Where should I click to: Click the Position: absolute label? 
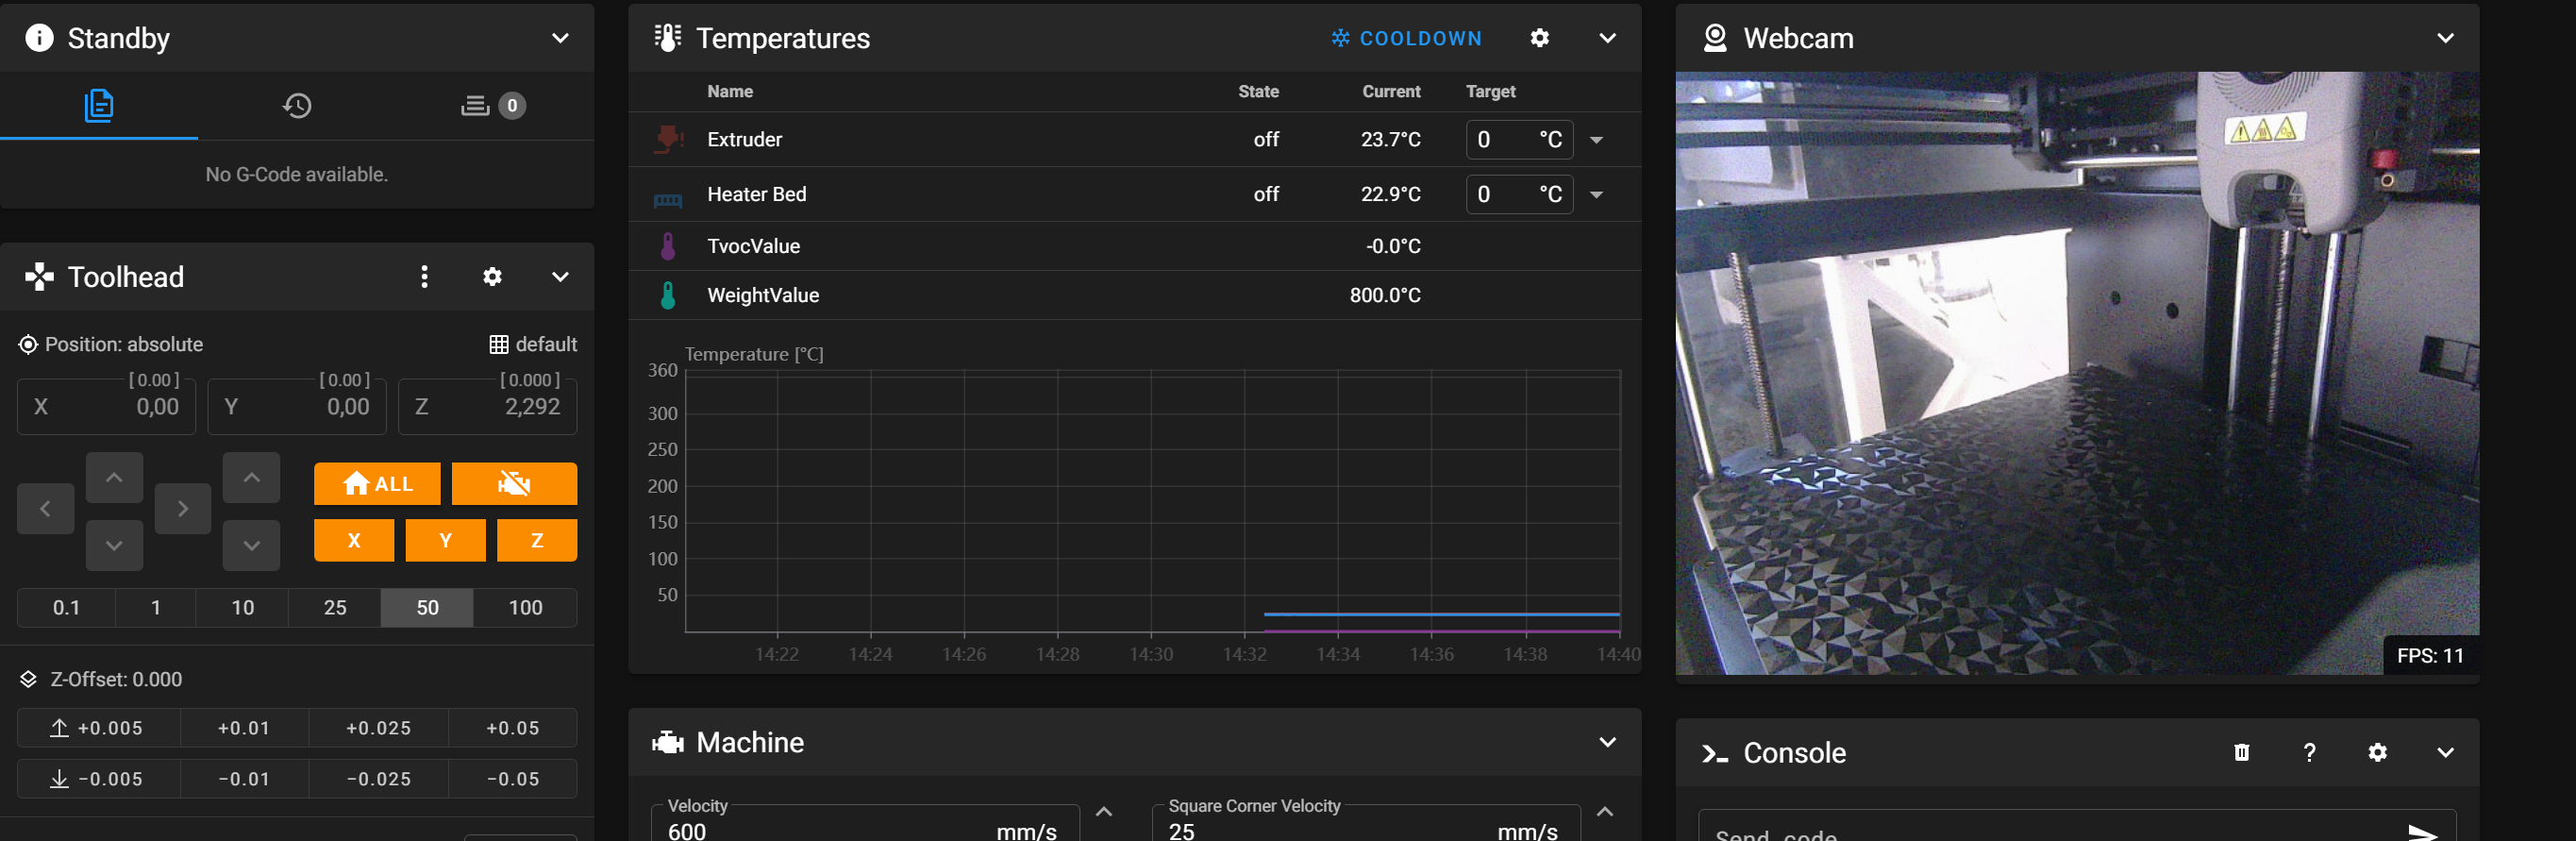tap(111, 344)
